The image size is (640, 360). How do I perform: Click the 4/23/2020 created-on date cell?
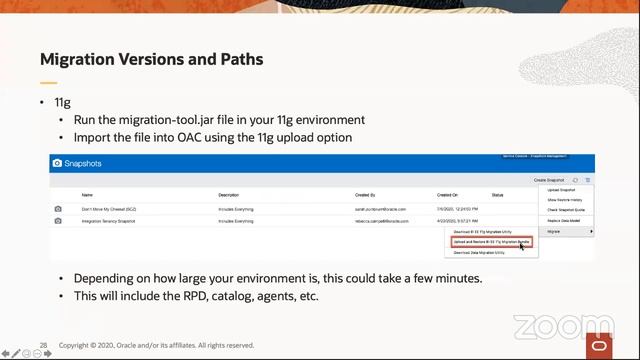(x=457, y=221)
